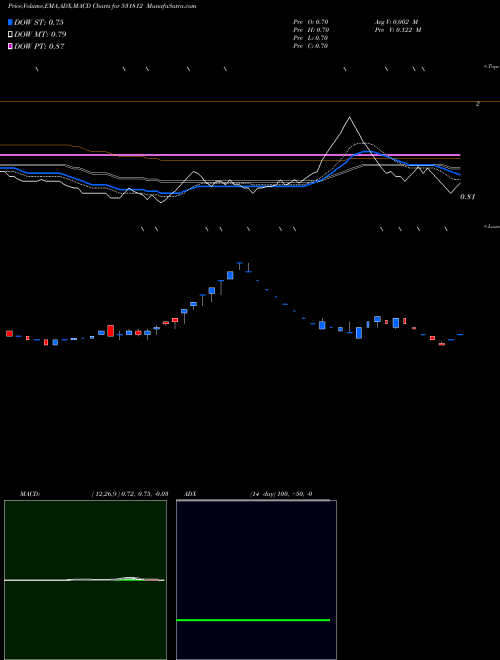Click the 'Avg V: 0.002 M' volume text
The height and width of the screenshot is (660, 500).
pos(396,22)
